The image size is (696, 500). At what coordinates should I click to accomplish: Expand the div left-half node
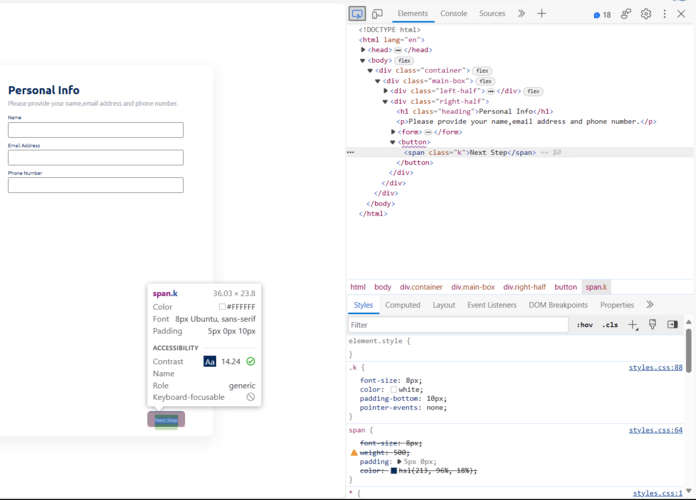(385, 91)
